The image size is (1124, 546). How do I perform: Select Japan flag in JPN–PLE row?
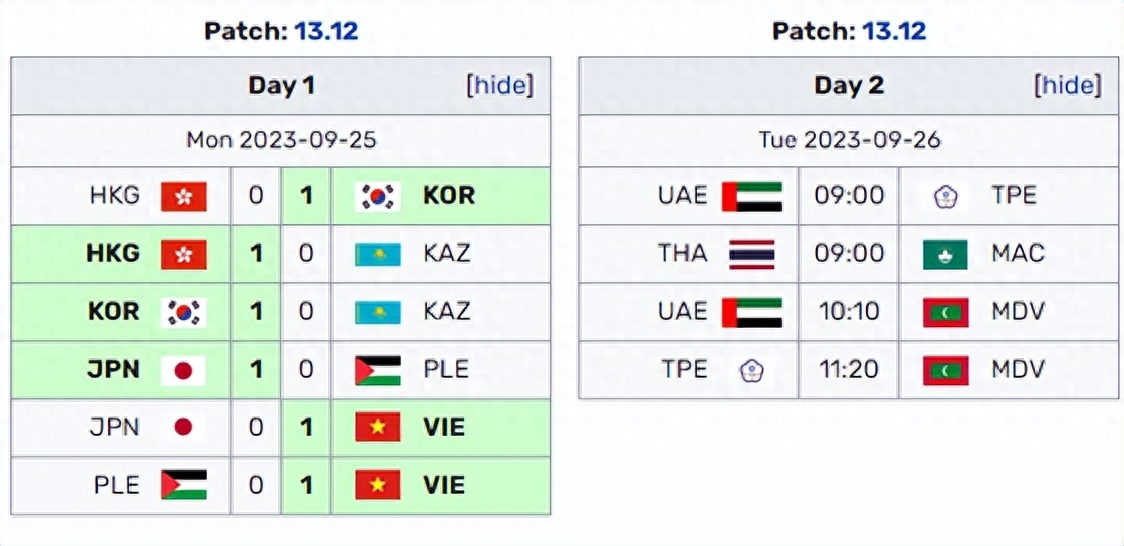(184, 370)
